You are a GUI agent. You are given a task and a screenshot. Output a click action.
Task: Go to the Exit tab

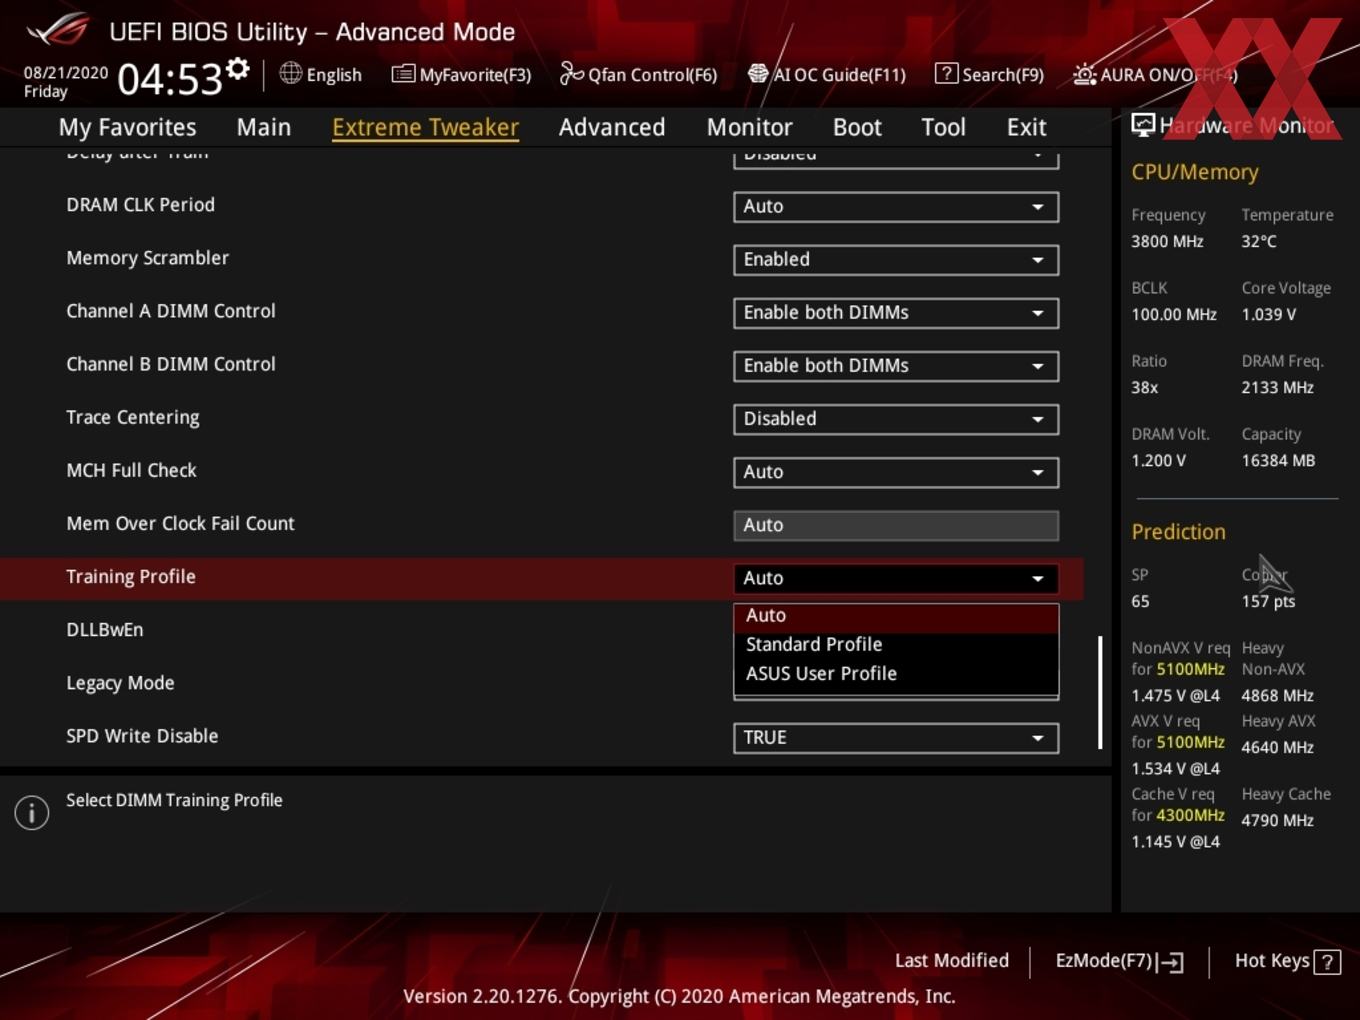coord(1026,127)
